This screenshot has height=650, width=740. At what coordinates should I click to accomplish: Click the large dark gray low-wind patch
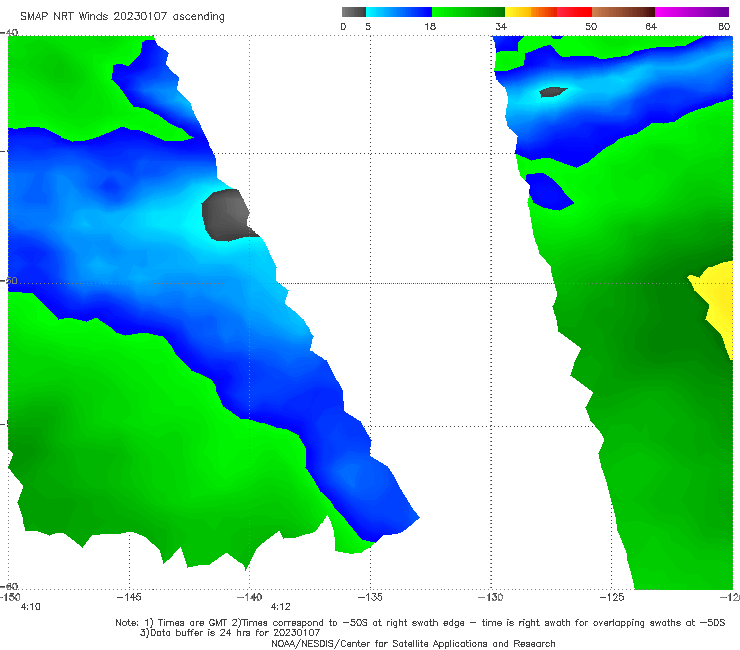(227, 215)
